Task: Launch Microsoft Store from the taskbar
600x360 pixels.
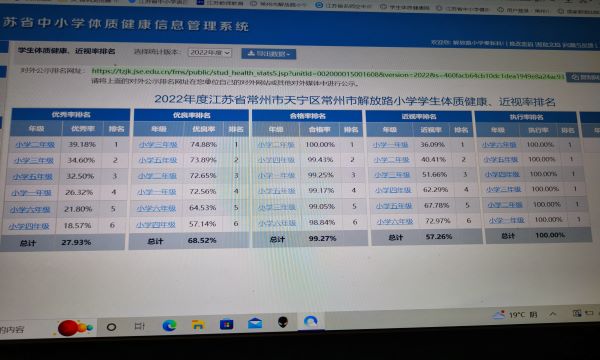Action: [x=227, y=324]
